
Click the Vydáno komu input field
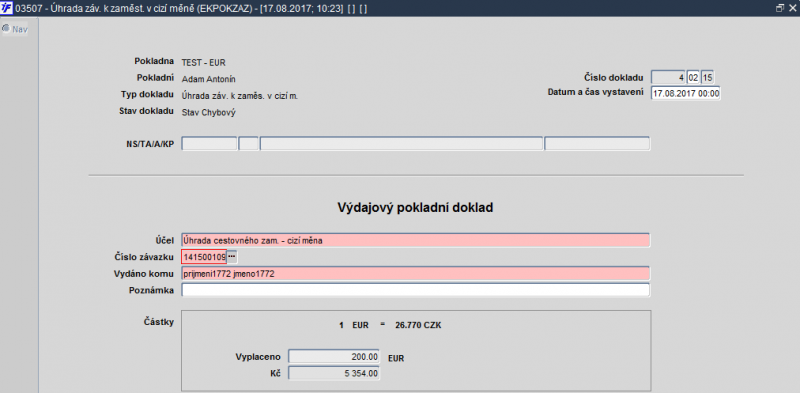415,274
